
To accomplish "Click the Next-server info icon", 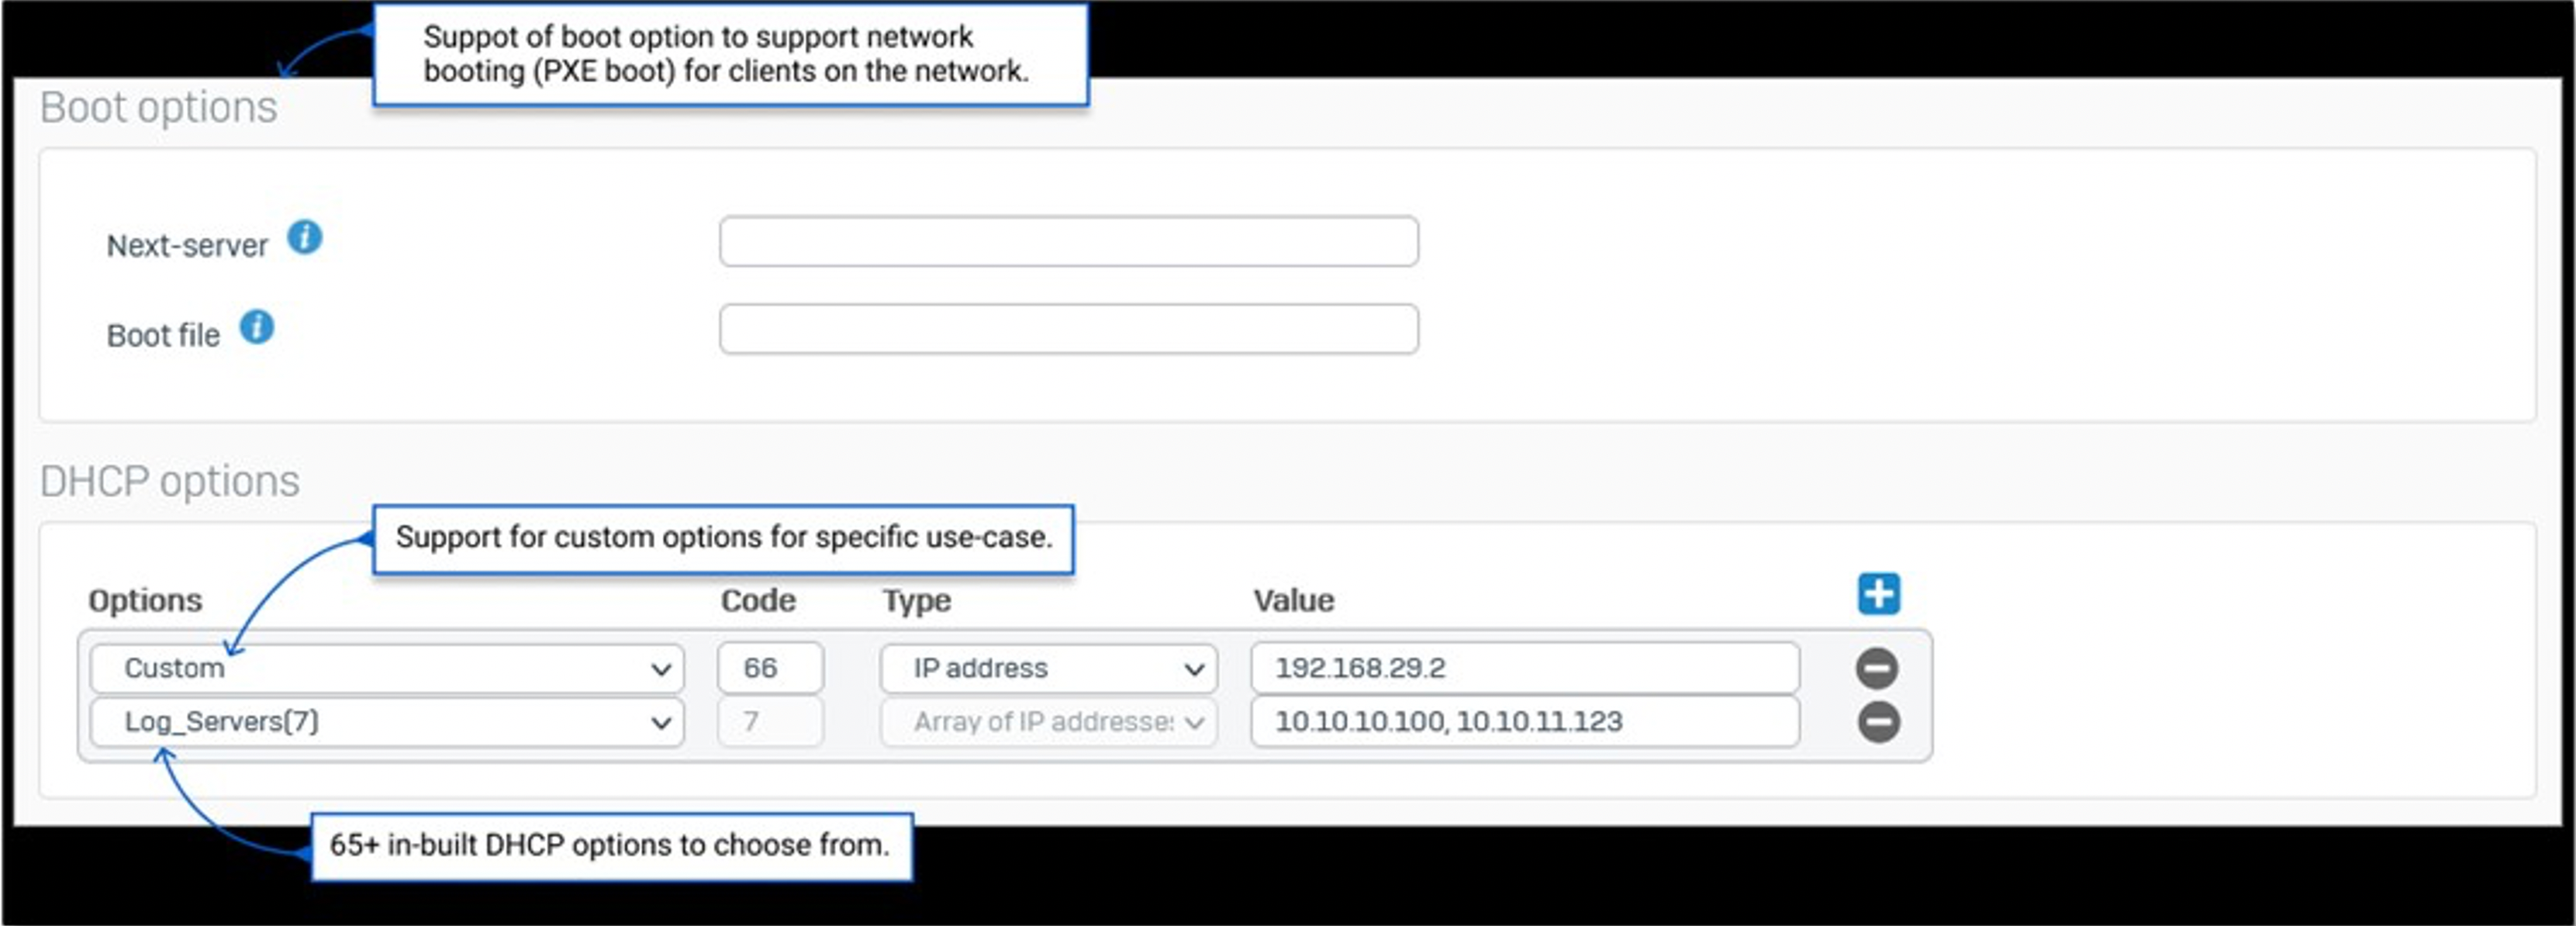I will click(x=305, y=238).
